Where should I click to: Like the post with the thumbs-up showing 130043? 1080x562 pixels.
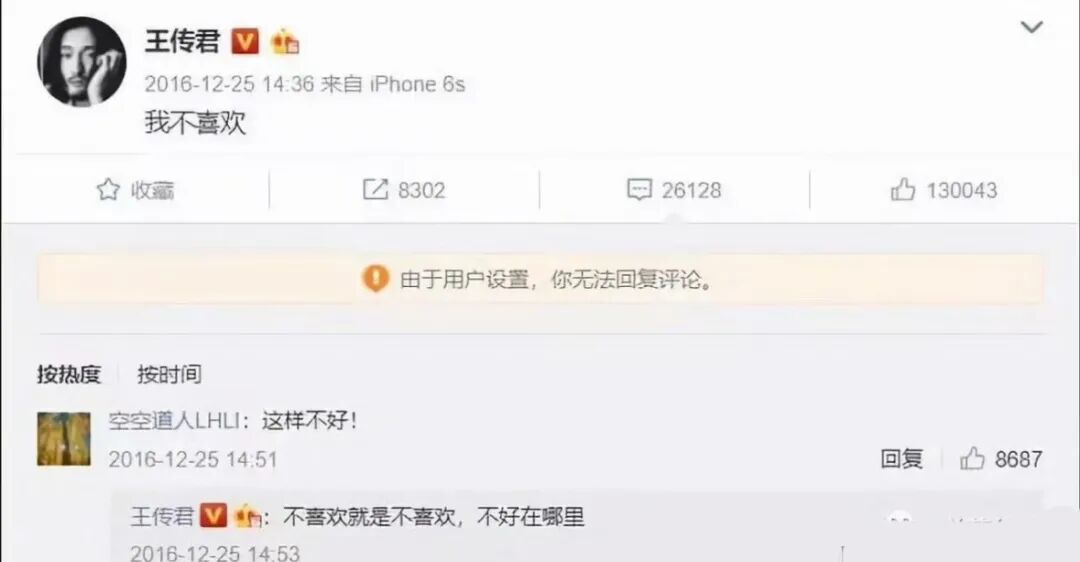click(x=903, y=189)
